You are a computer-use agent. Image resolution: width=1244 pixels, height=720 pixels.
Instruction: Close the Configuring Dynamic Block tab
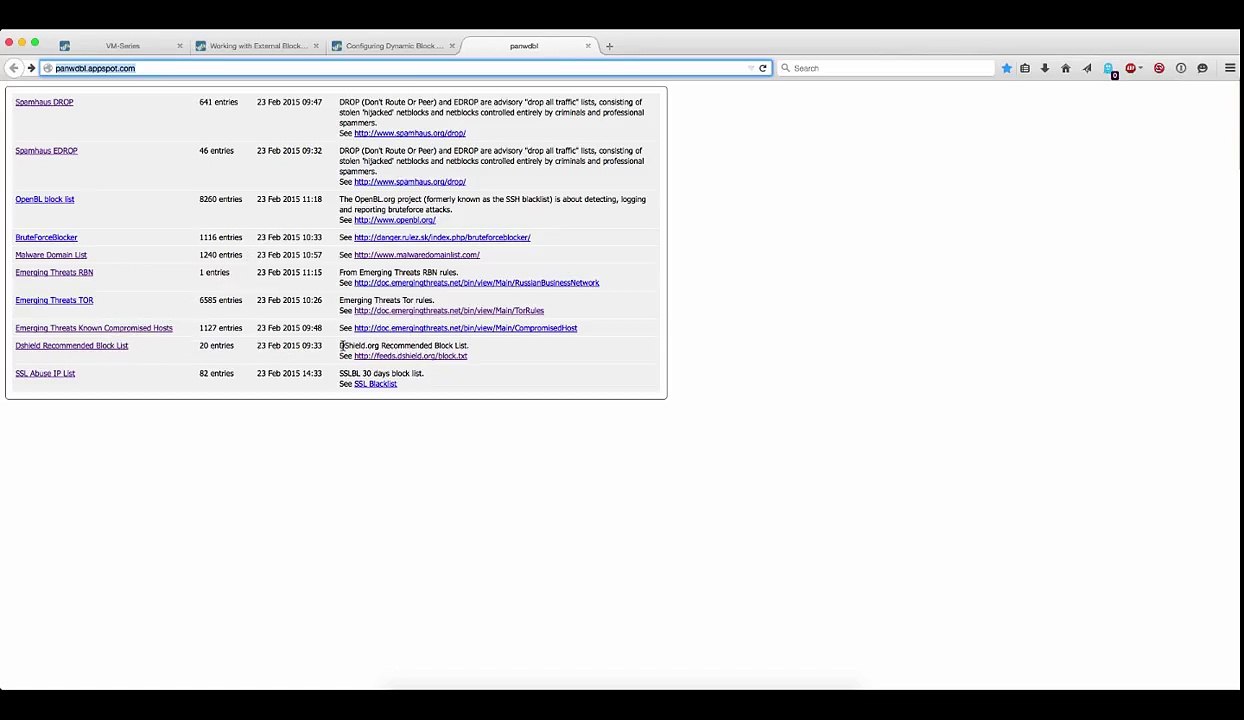coord(452,46)
